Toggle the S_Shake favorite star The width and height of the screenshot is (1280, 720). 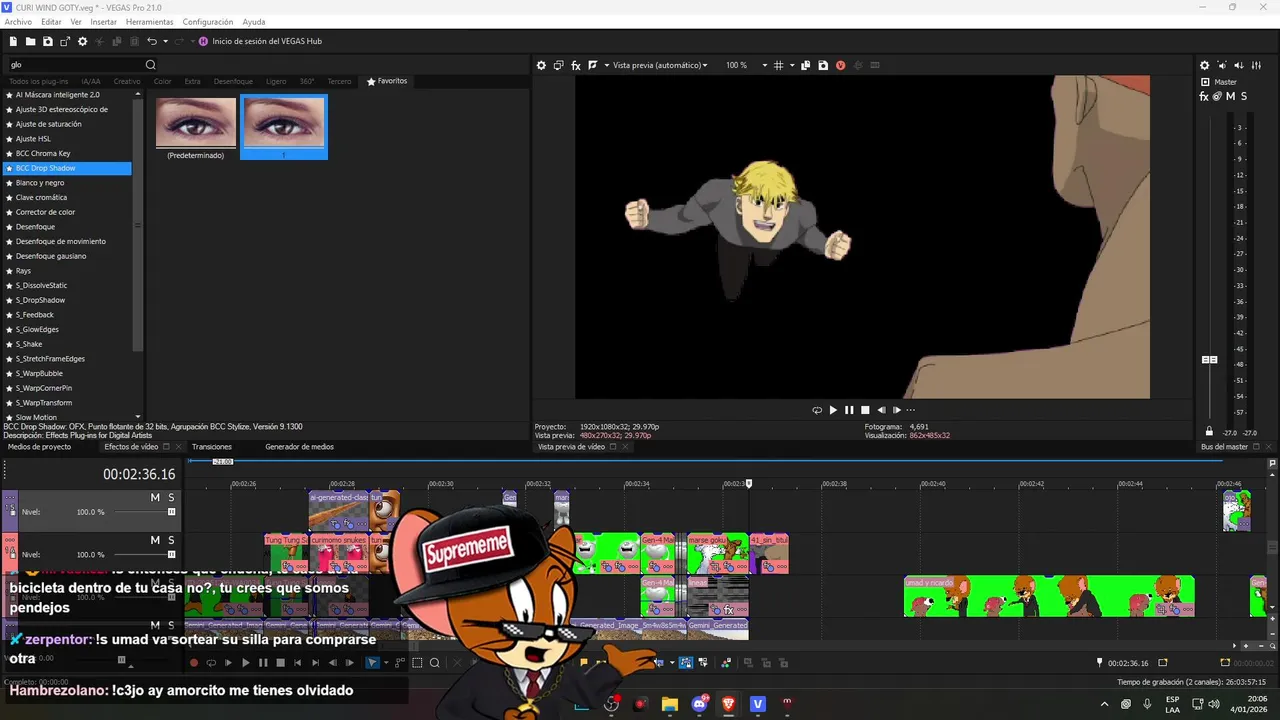[x=9, y=344]
